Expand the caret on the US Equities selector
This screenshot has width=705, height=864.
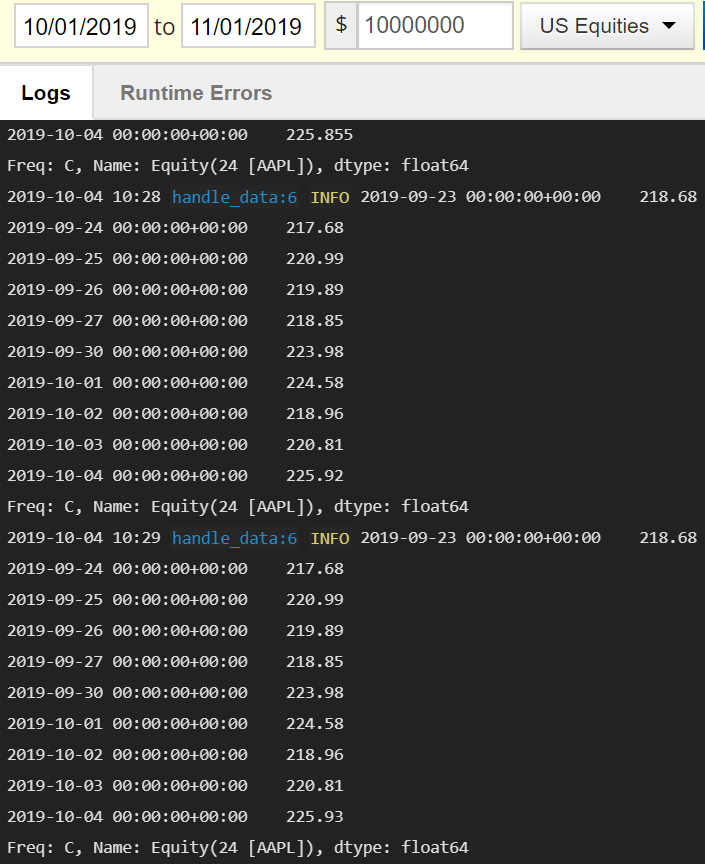[671, 26]
